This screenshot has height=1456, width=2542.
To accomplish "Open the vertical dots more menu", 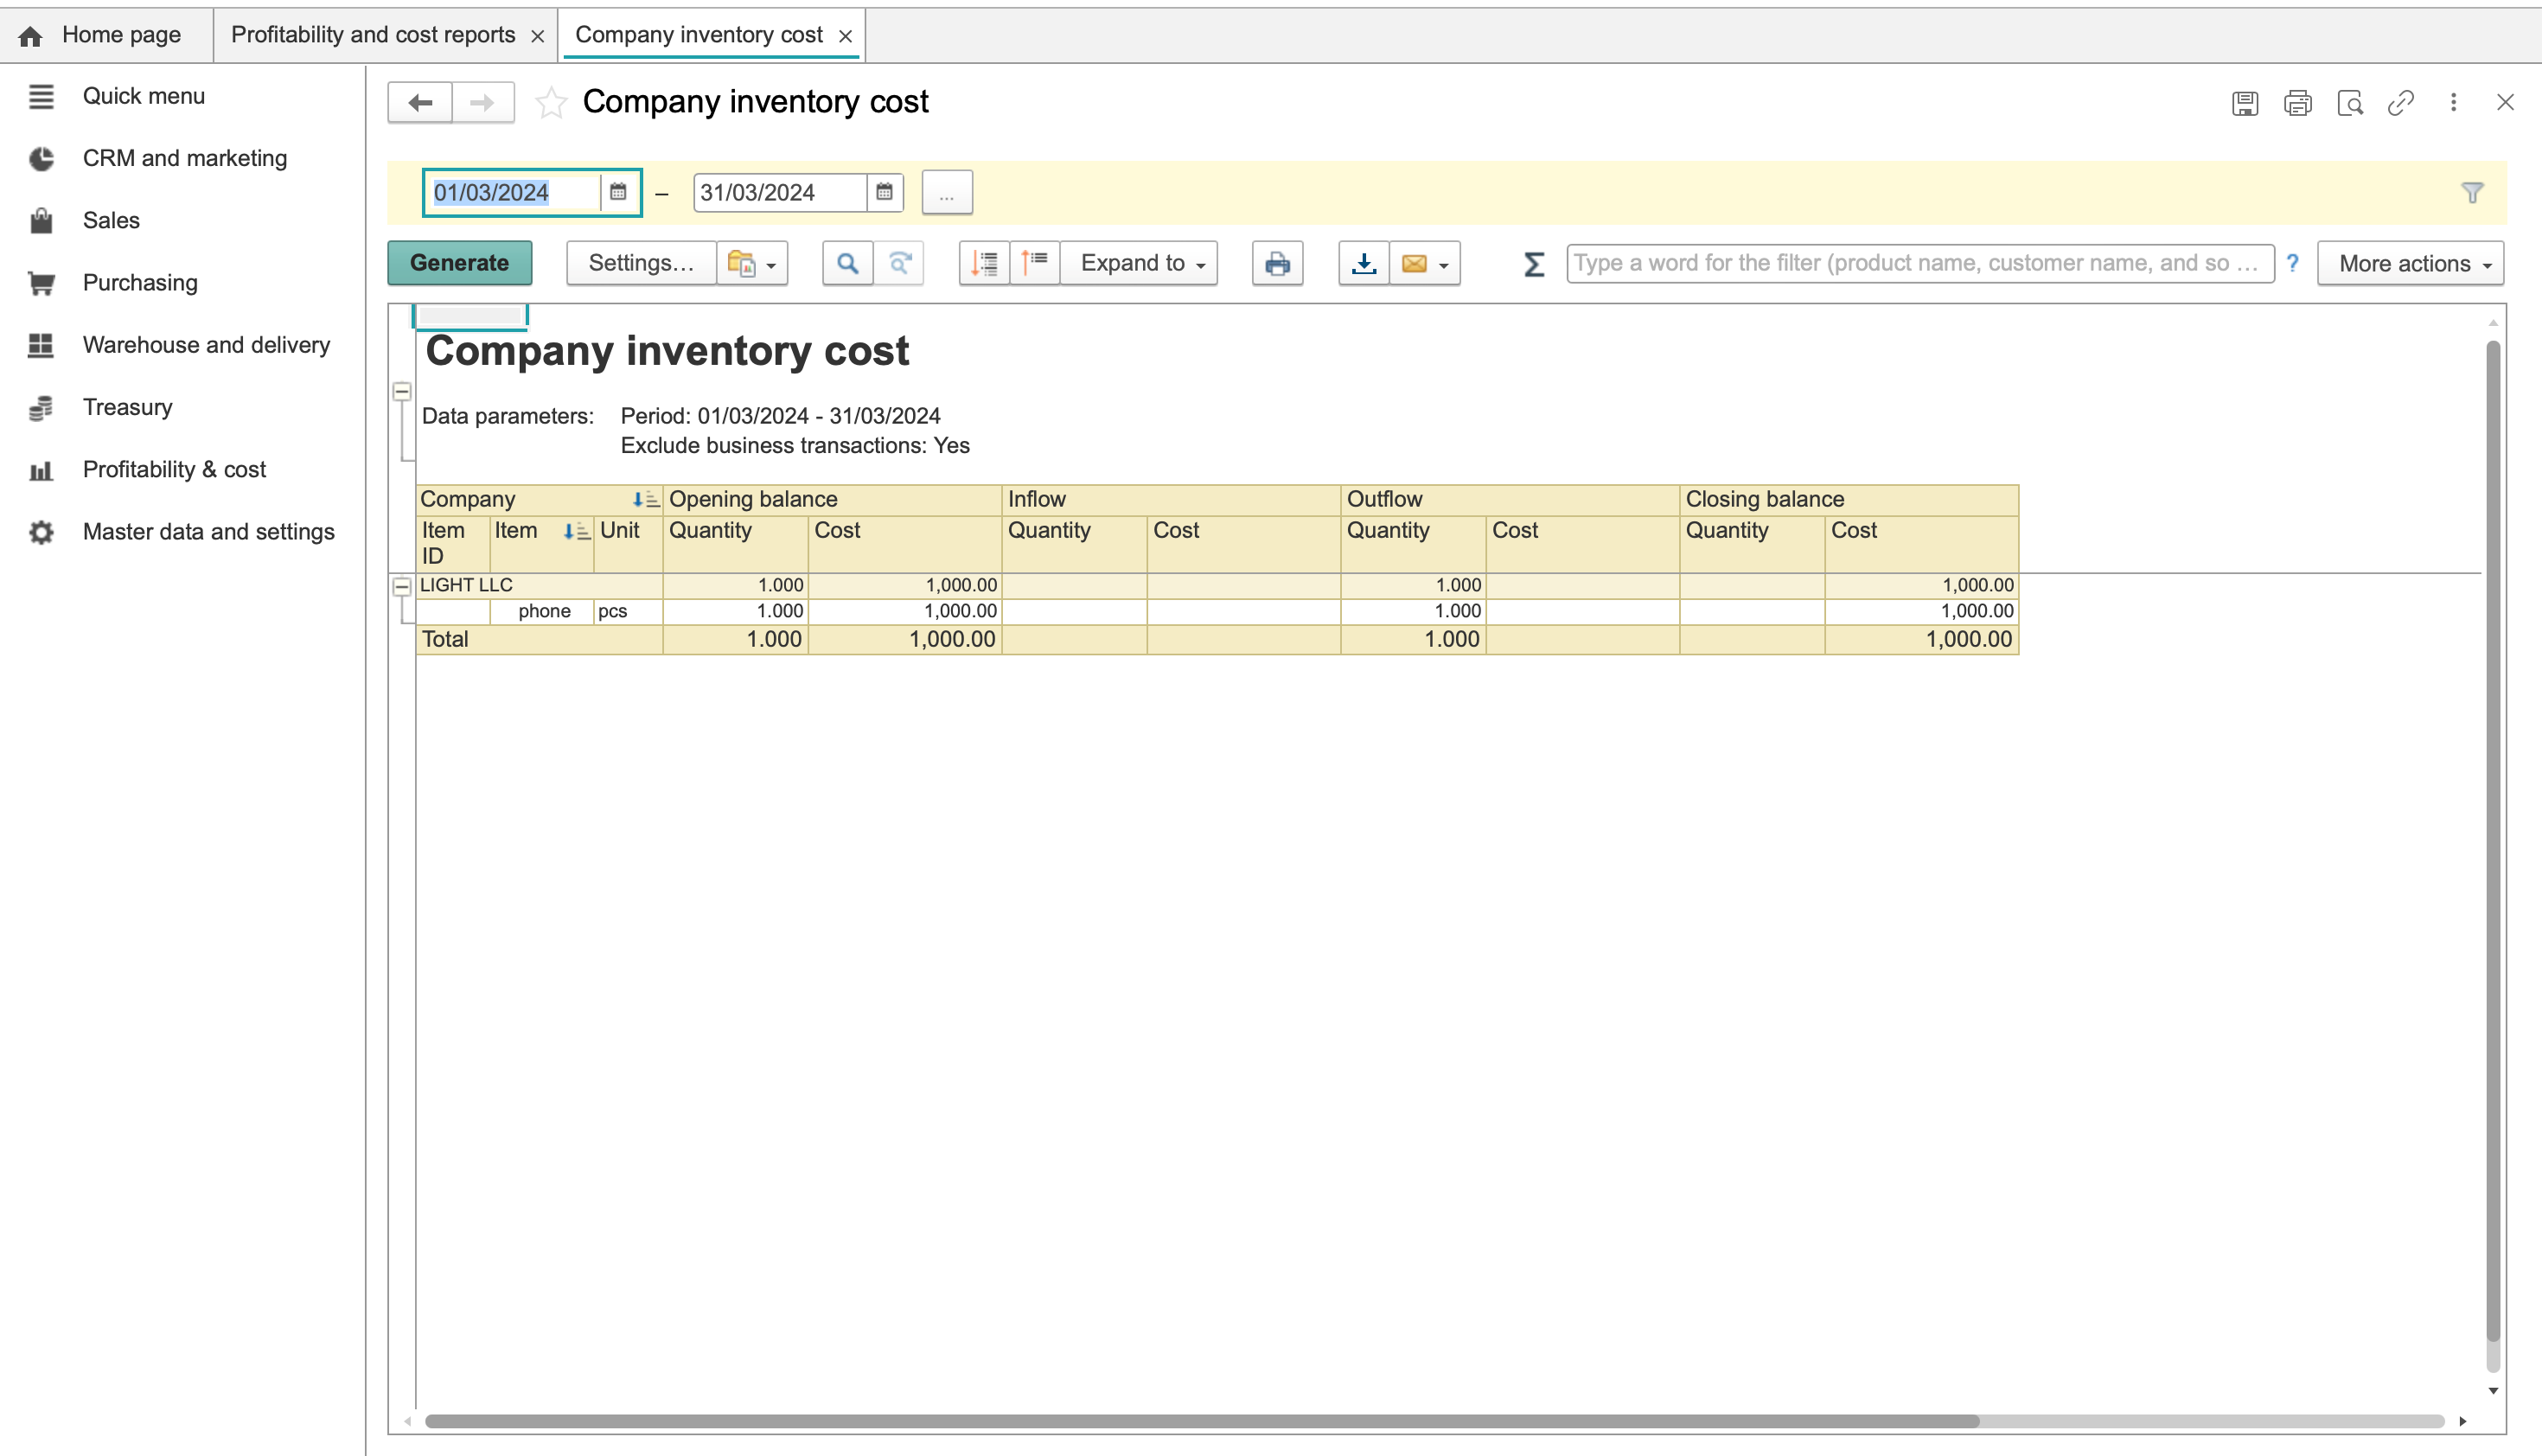I will (x=2453, y=102).
